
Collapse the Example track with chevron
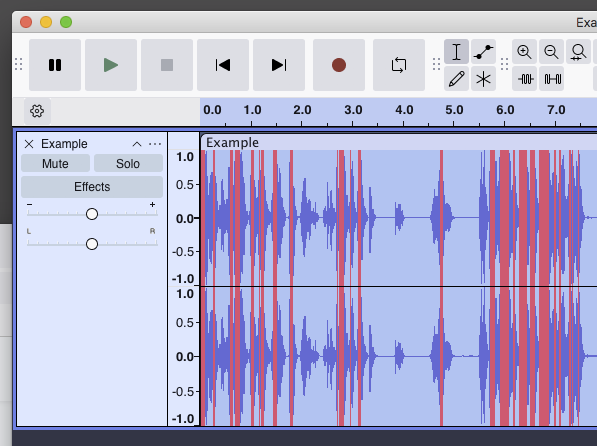(x=137, y=144)
